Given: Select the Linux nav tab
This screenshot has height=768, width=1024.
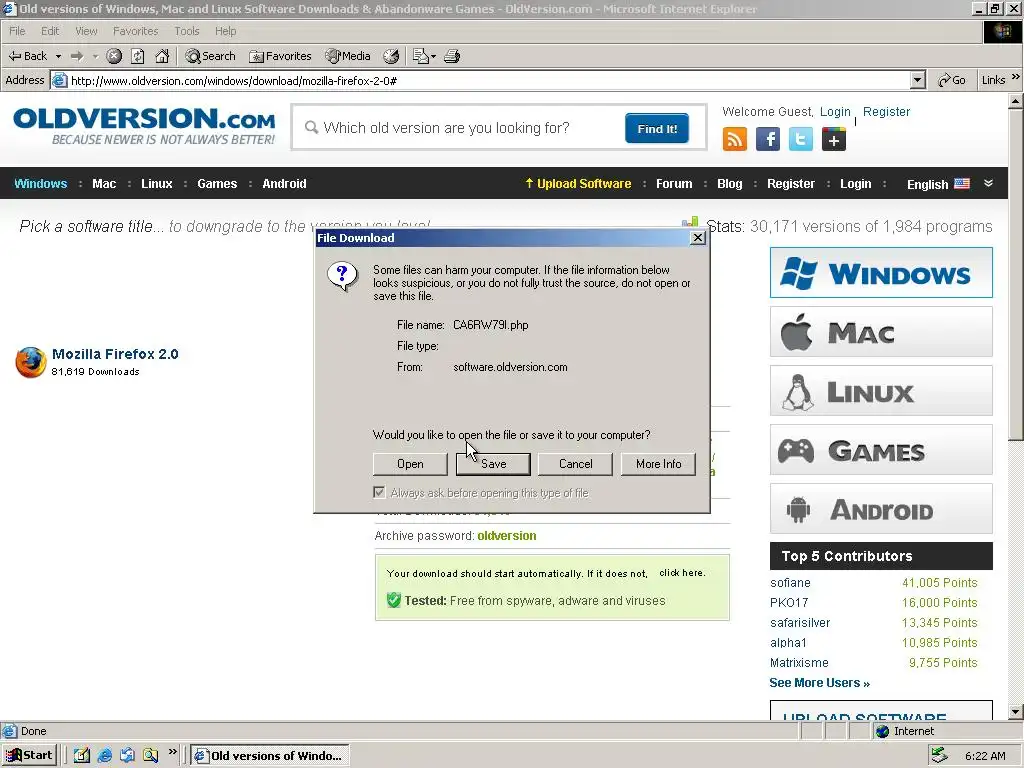Looking at the screenshot, I should point(157,184).
